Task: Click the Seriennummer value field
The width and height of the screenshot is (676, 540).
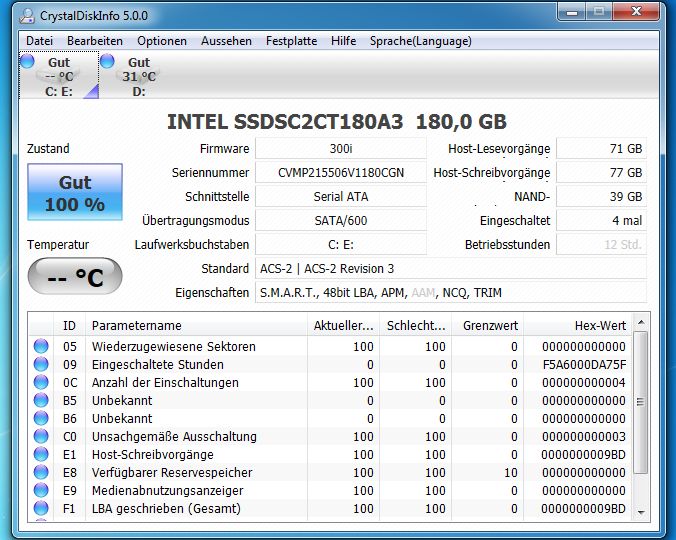Action: tap(341, 173)
